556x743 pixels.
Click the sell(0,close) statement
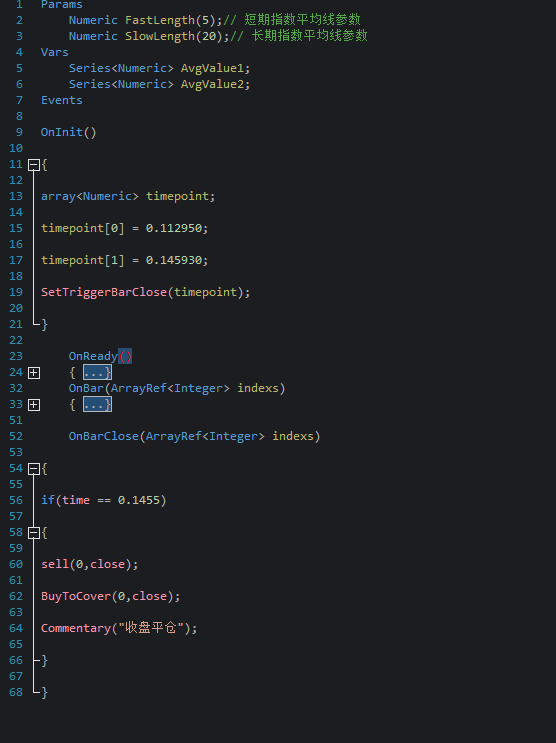[x=90, y=564]
